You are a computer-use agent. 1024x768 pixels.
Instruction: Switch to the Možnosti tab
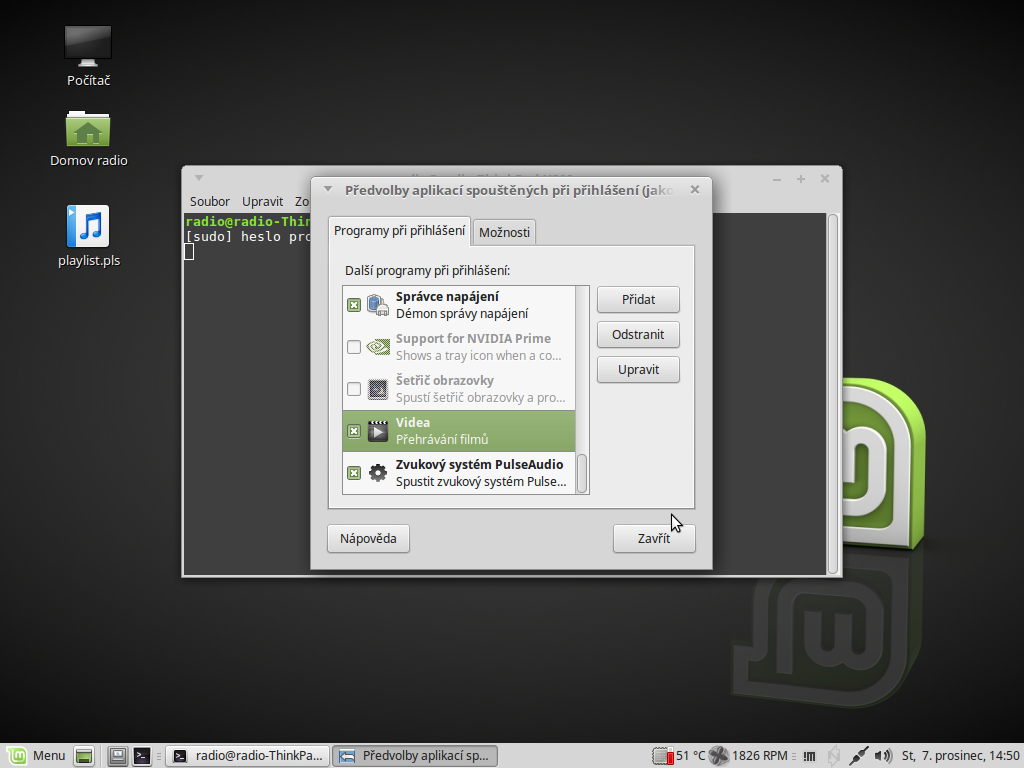[504, 232]
